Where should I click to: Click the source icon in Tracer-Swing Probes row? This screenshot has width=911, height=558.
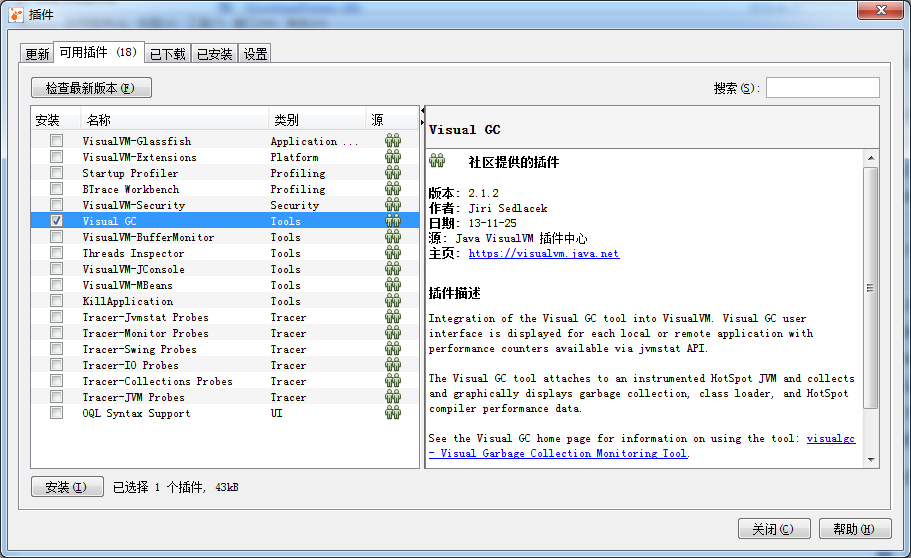pyautogui.click(x=393, y=348)
